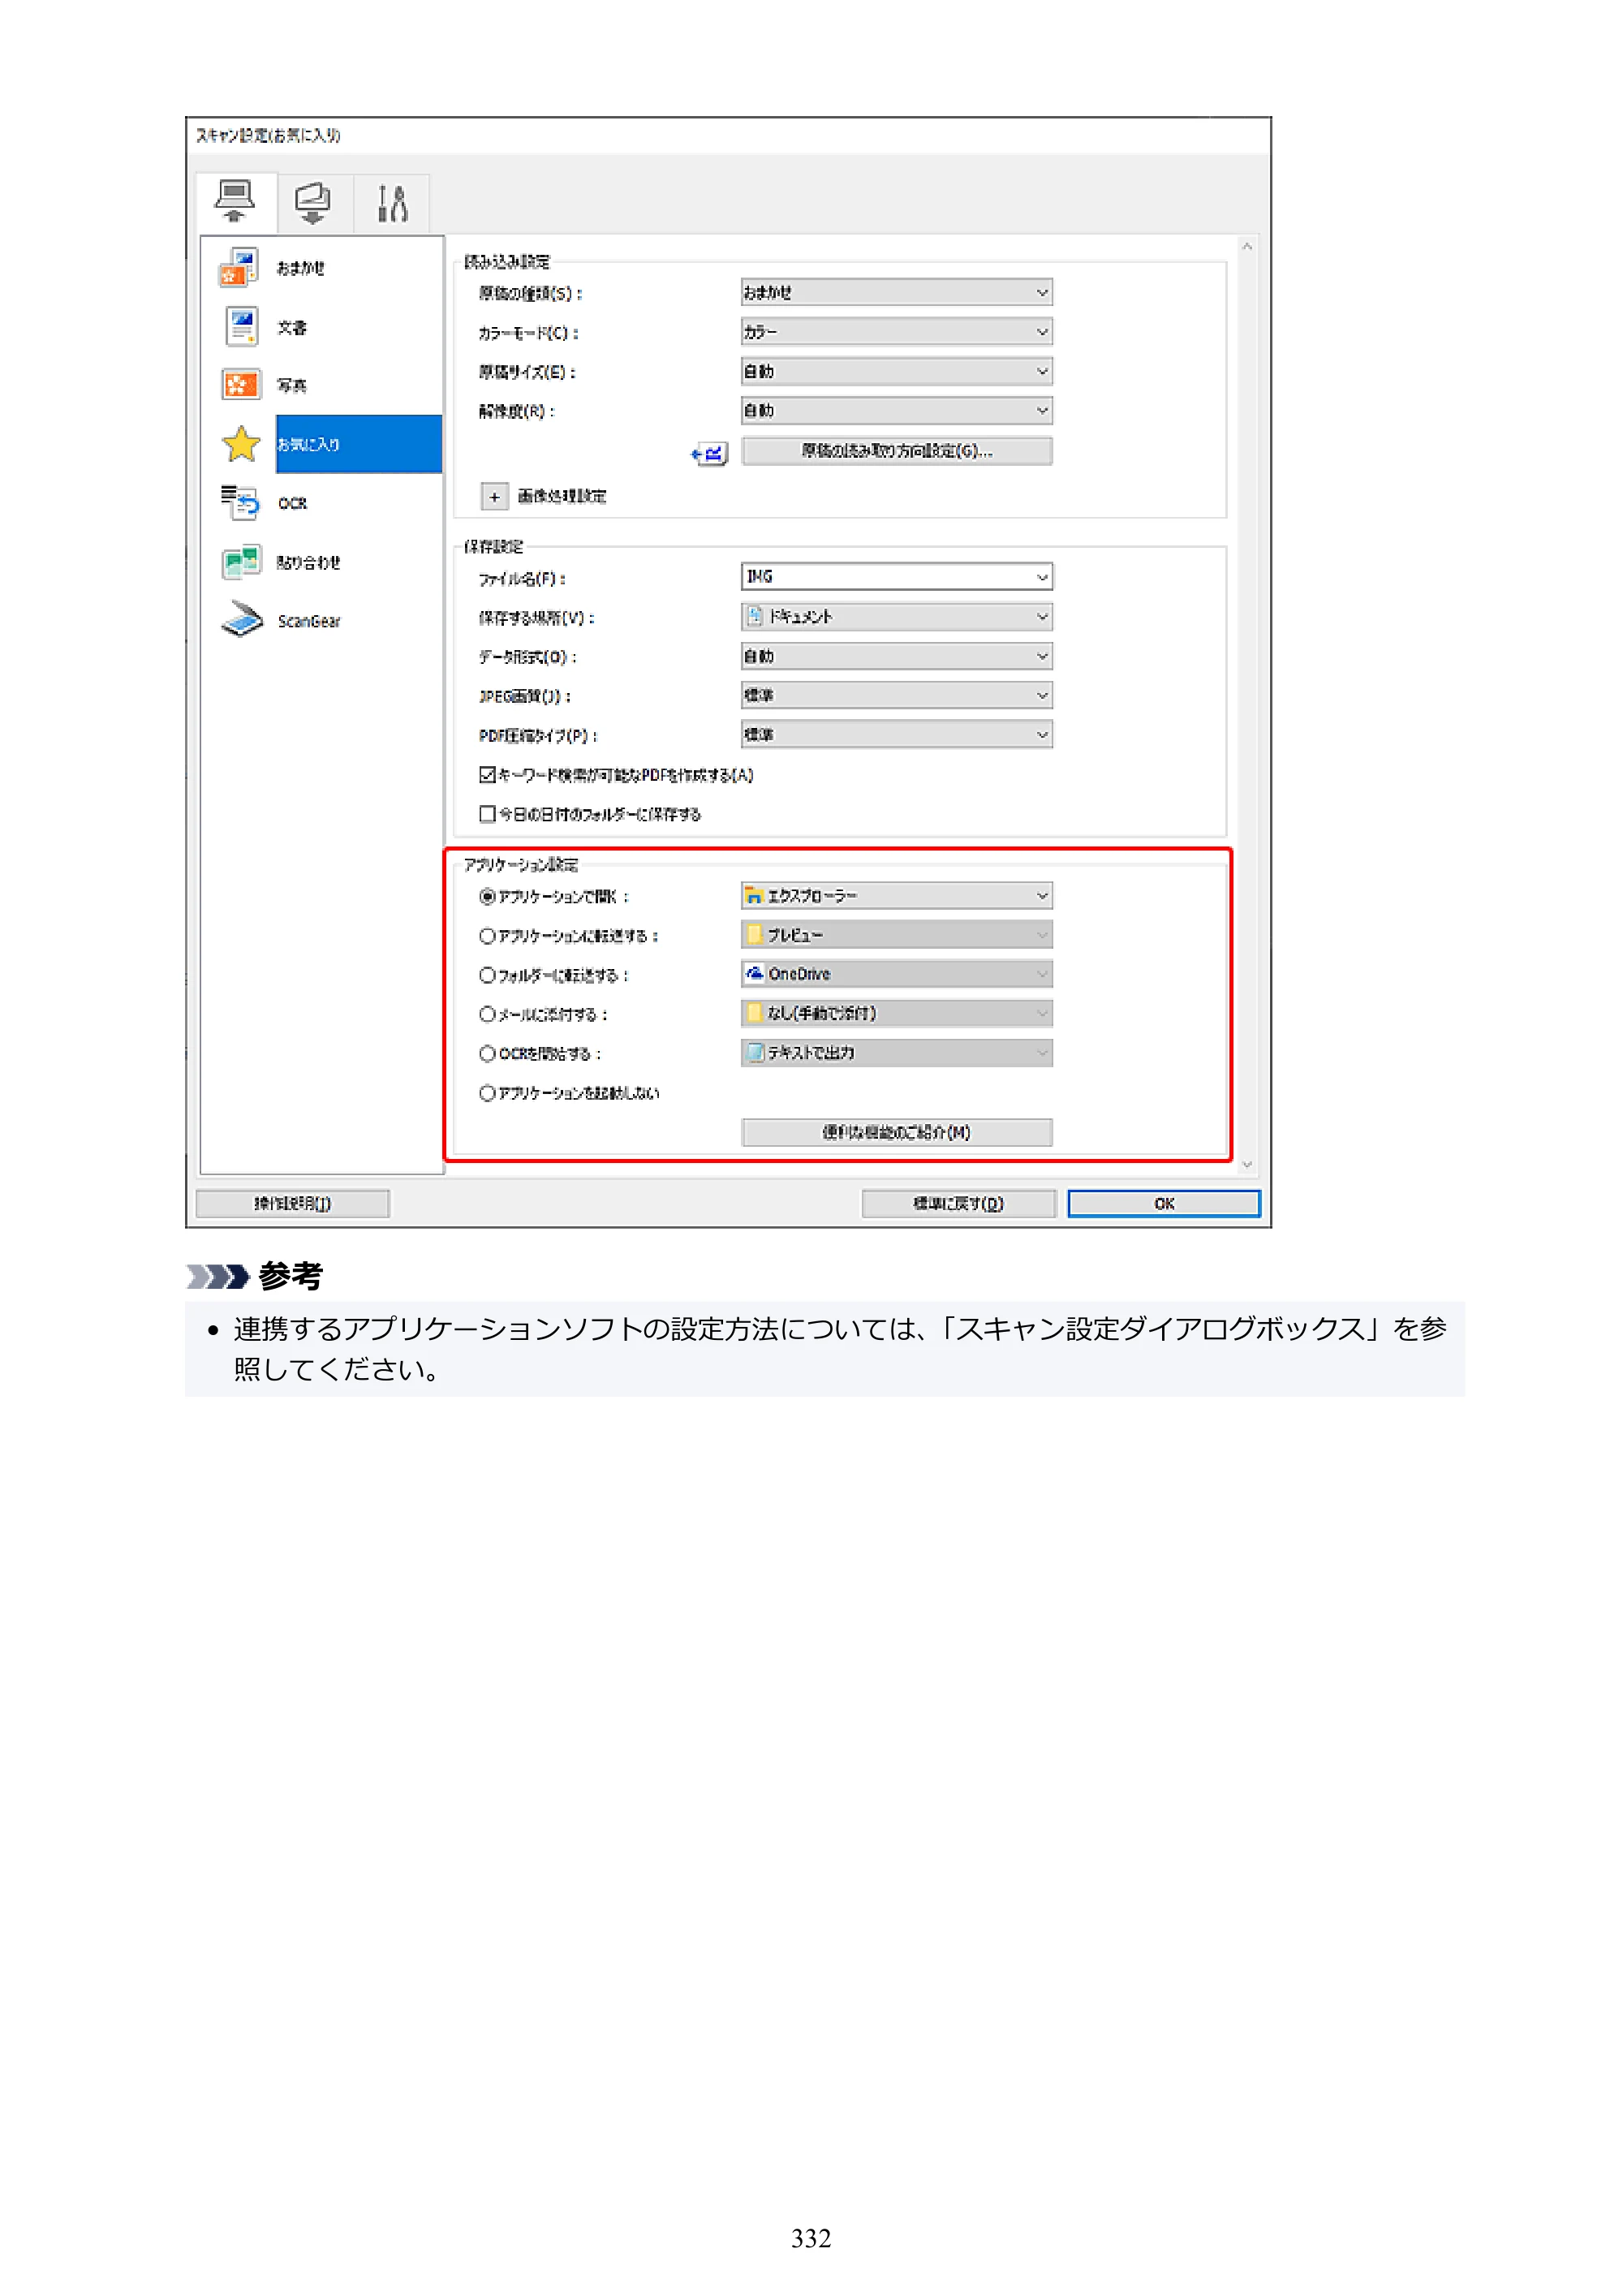Select OCRを開始する radio button
The width and height of the screenshot is (1623, 2296).
tap(487, 1053)
